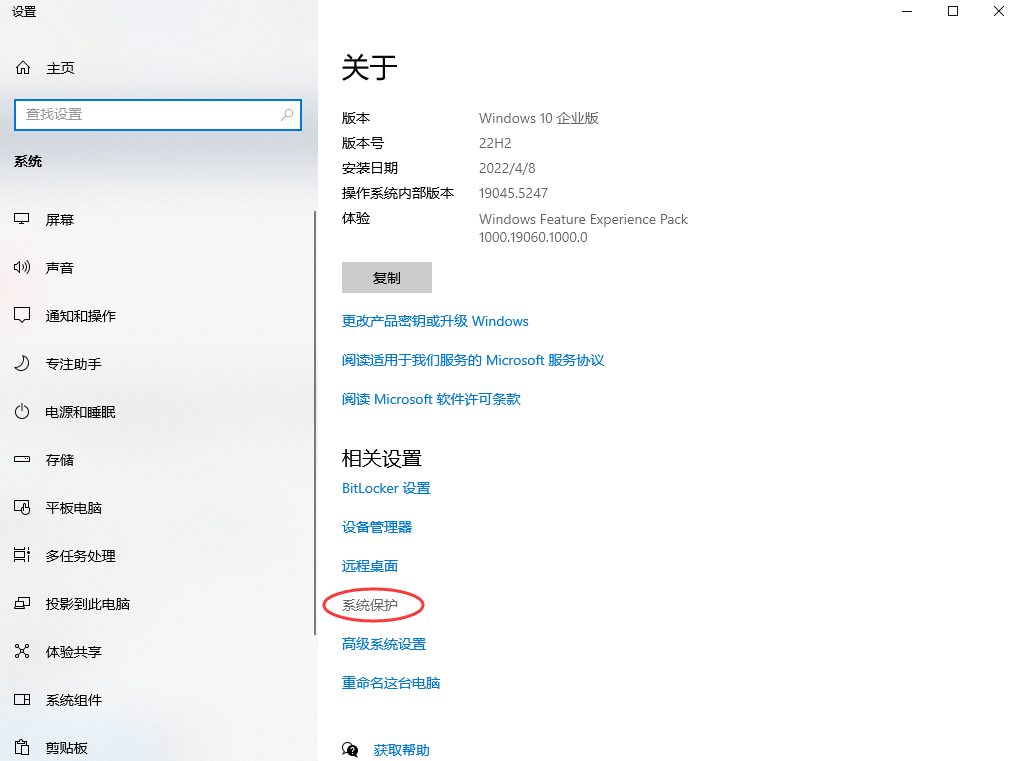Open Focus assist (专注助手) moon icon

[x=23, y=364]
